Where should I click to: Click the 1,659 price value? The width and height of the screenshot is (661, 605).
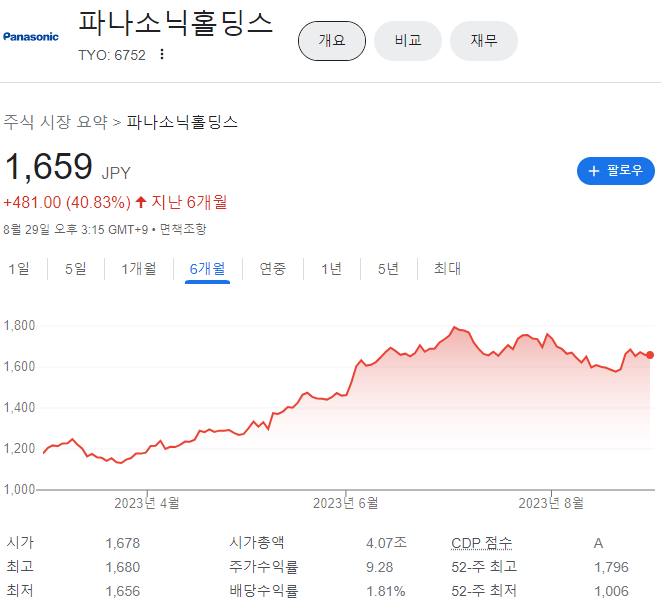(x=48, y=167)
